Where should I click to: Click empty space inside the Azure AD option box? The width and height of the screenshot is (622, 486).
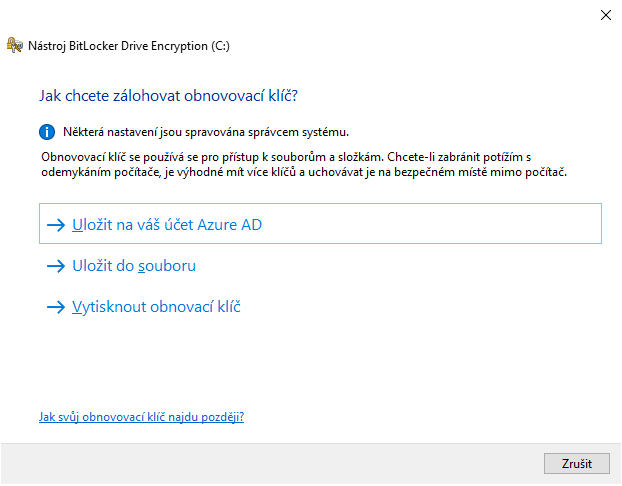click(x=450, y=225)
